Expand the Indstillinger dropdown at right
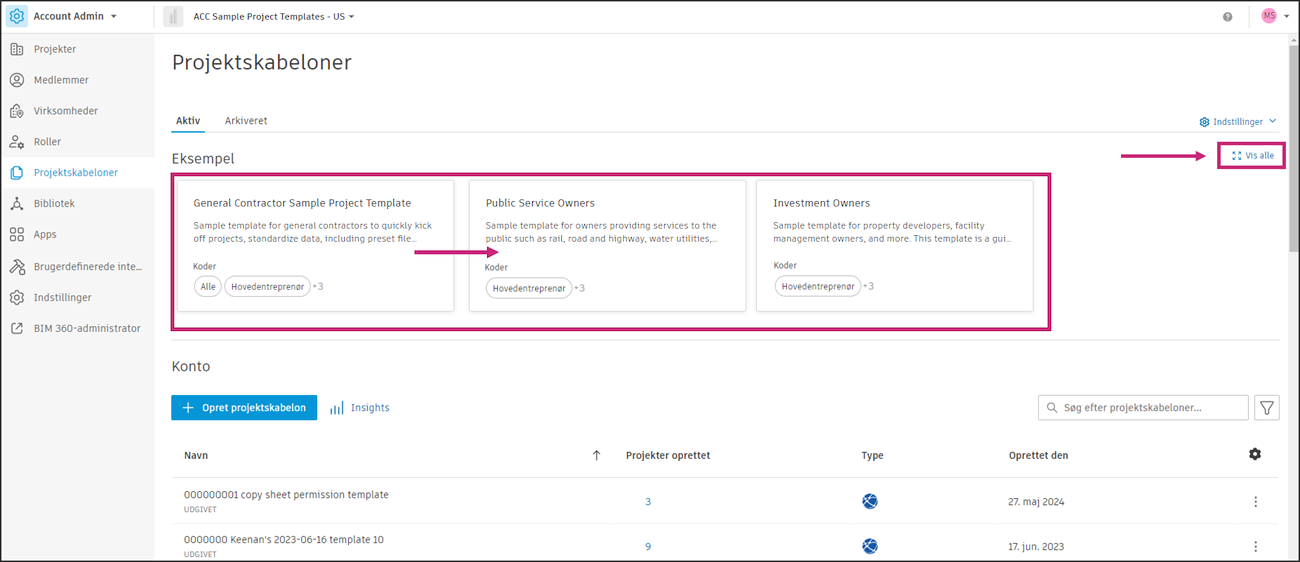1300x562 pixels. point(1238,122)
